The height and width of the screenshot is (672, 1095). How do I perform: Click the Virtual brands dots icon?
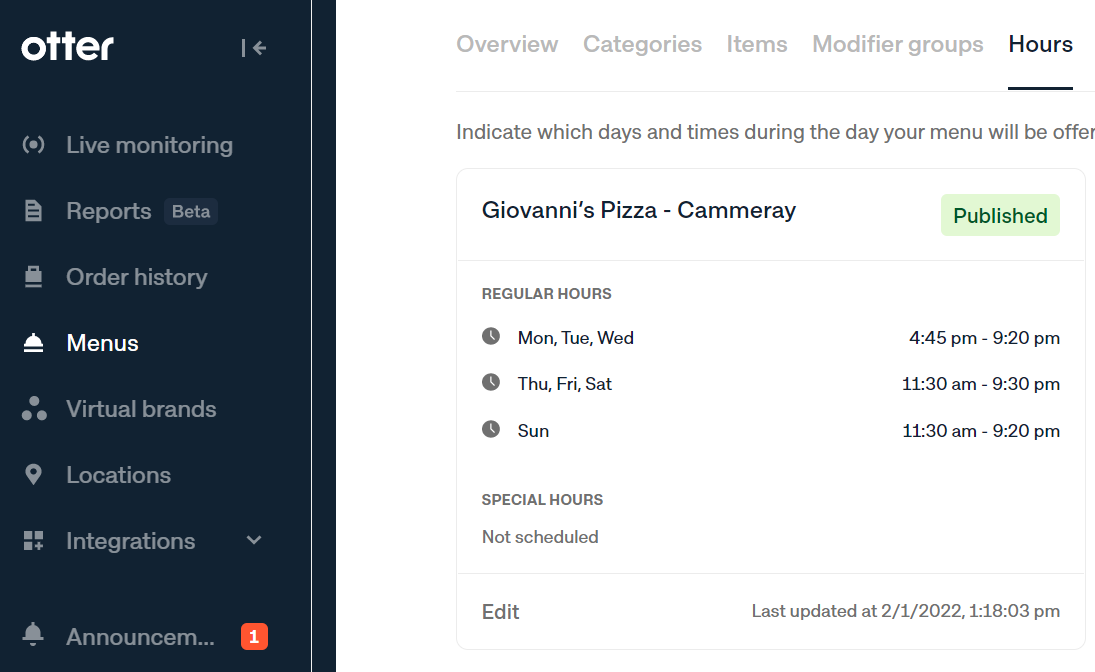tap(34, 409)
